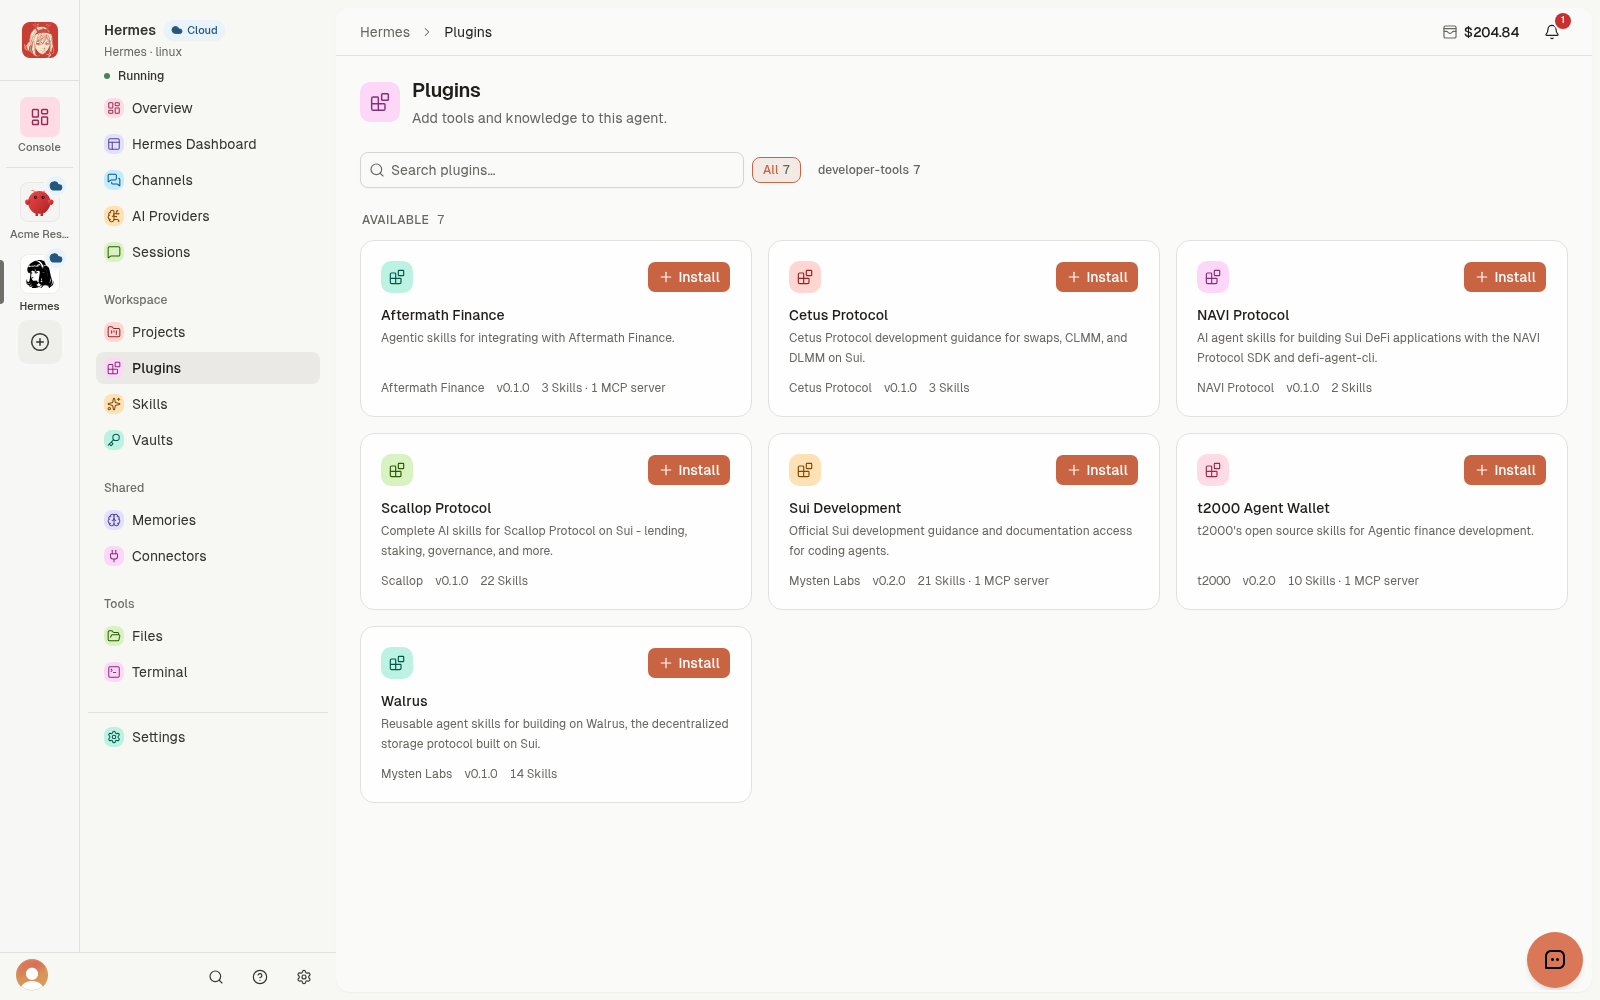Select Plugins in the sidebar
The width and height of the screenshot is (1600, 1000).
click(208, 368)
